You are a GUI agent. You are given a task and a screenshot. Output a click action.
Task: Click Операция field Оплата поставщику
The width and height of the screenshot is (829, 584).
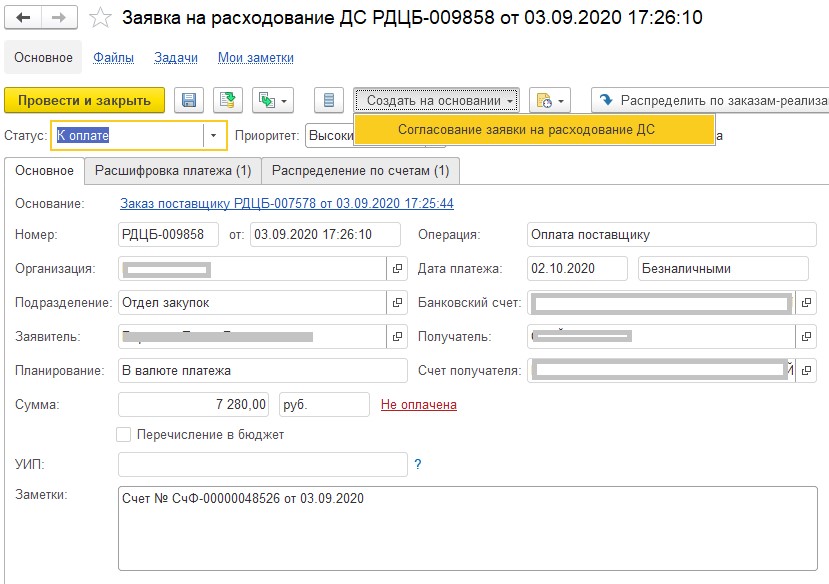(671, 235)
